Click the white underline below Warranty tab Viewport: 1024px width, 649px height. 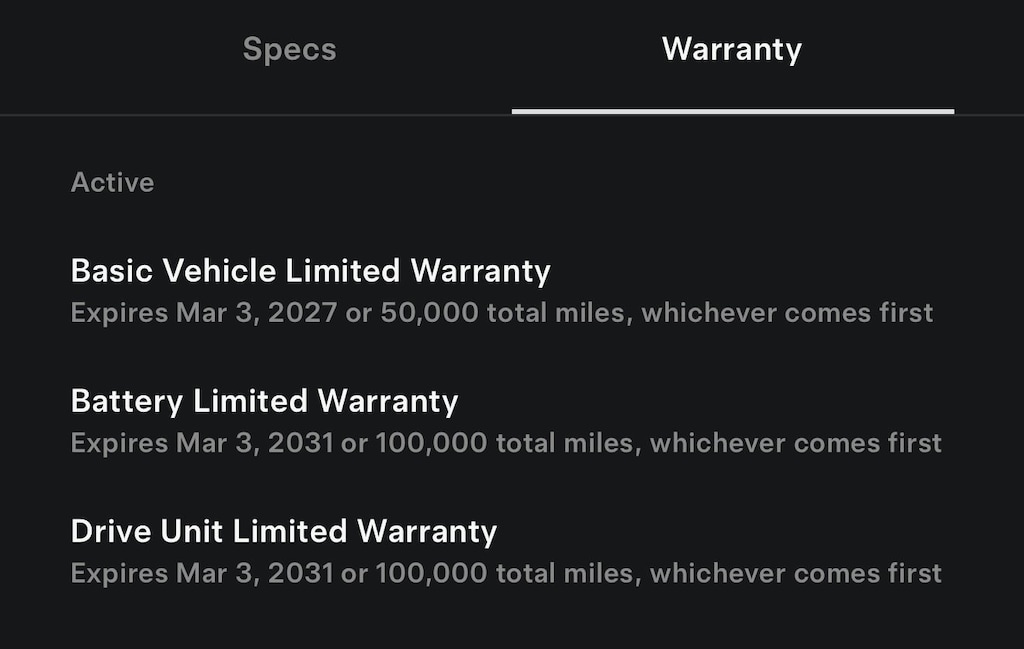[x=732, y=111]
